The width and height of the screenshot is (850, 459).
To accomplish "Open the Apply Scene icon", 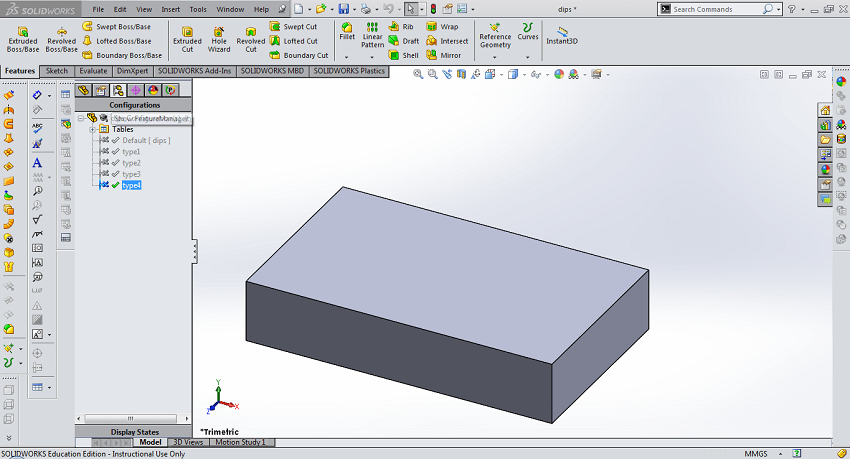I will click(574, 74).
